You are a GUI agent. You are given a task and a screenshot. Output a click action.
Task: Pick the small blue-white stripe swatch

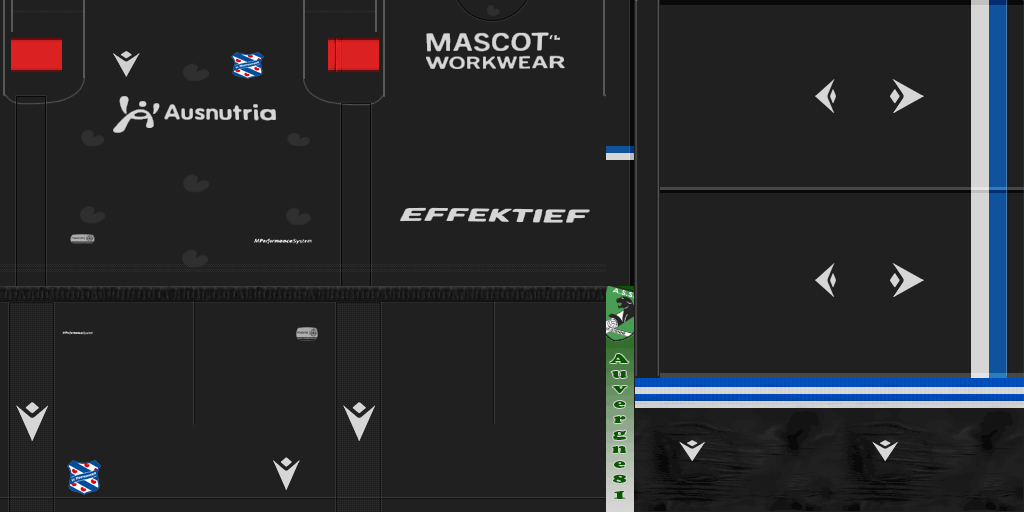[x=619, y=153]
